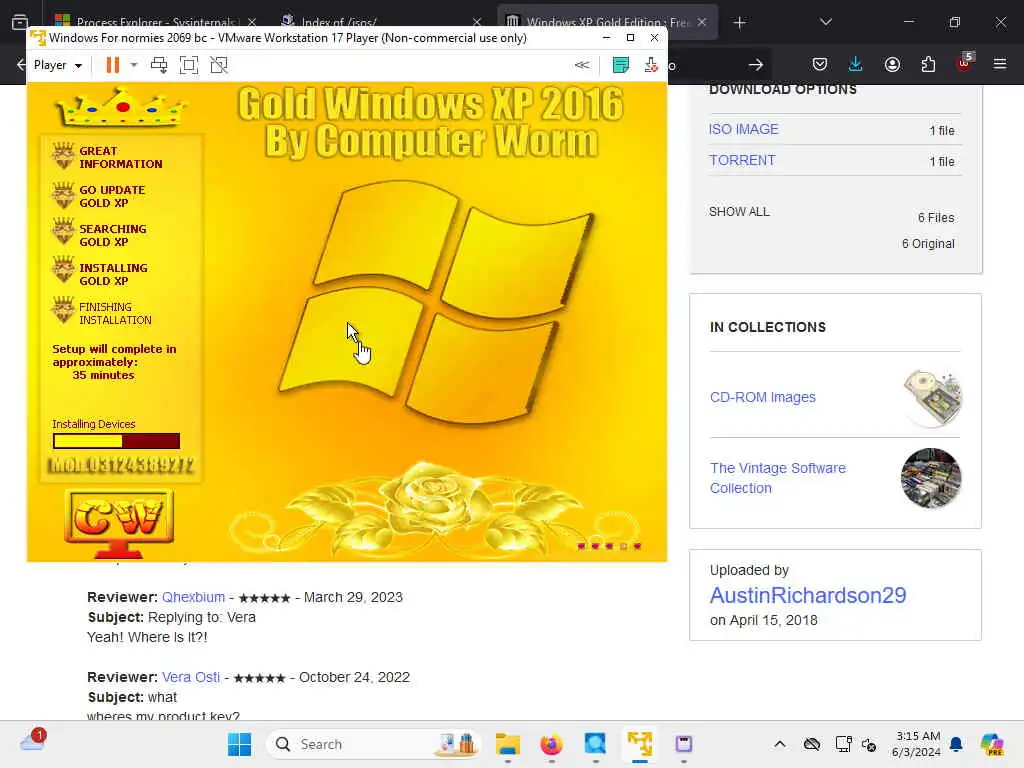This screenshot has height=768, width=1024.
Task: Click the Firefox view icon
Action: pyautogui.click(x=20, y=22)
